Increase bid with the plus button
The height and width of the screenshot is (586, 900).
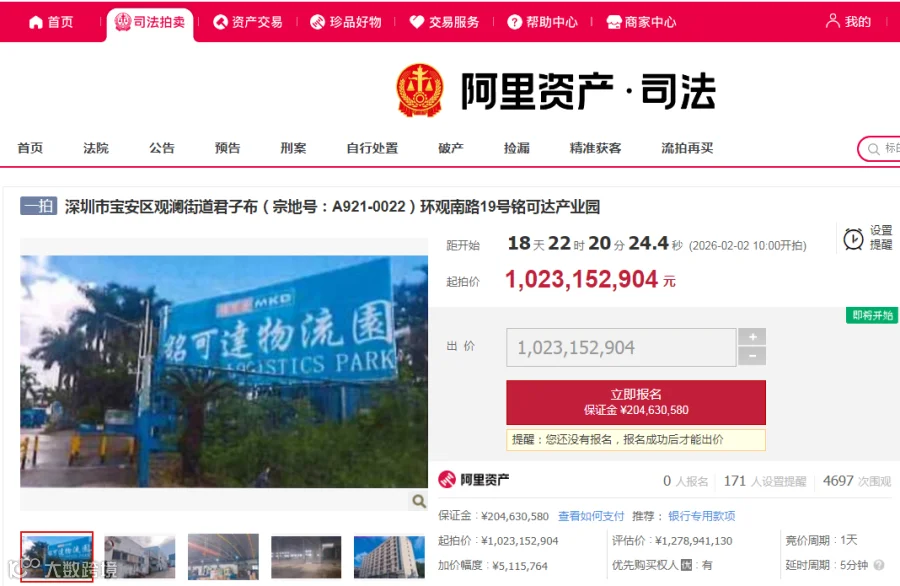point(752,337)
